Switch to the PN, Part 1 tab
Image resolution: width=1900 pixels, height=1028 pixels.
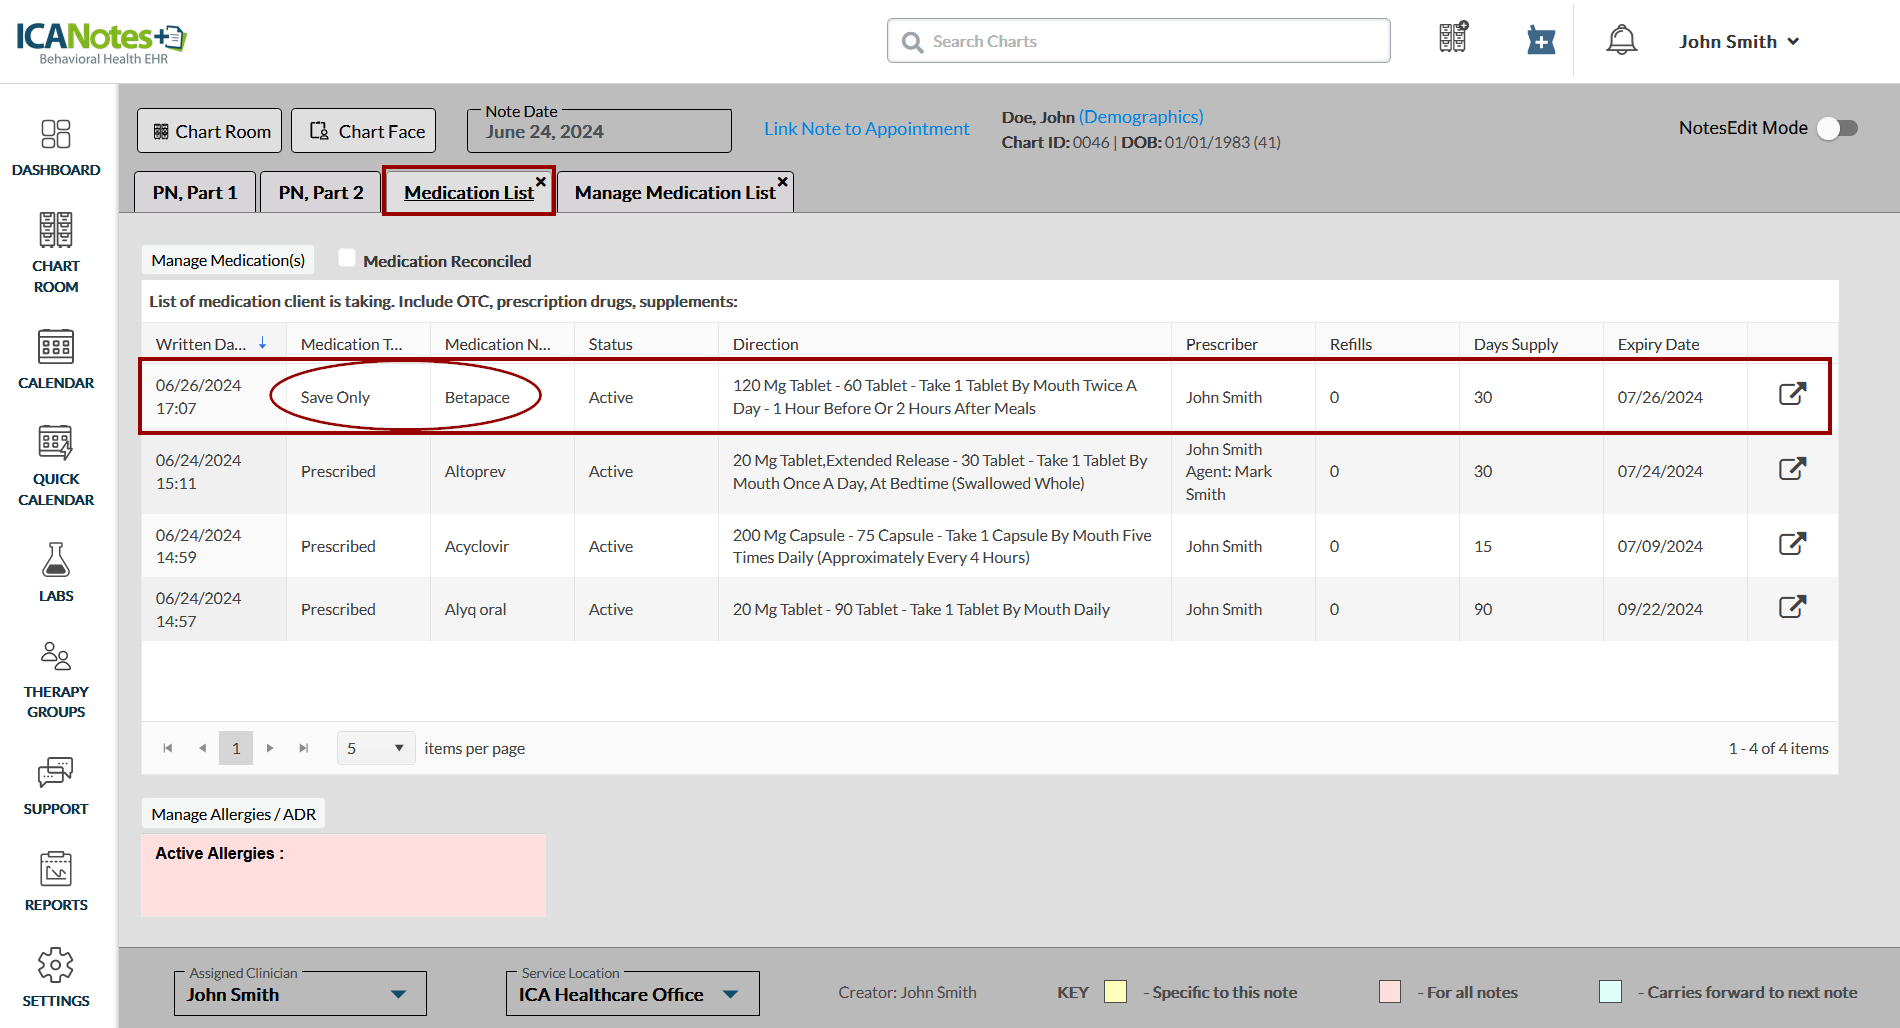[195, 192]
